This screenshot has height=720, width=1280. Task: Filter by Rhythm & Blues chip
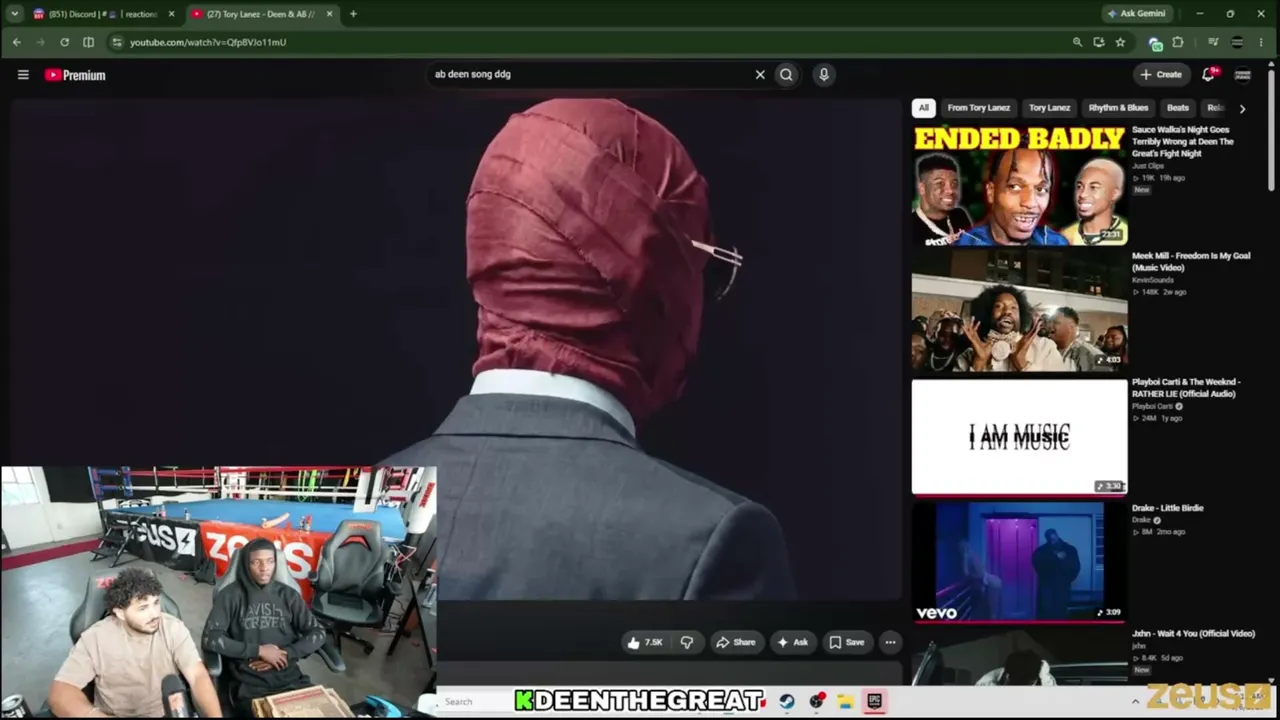pos(1118,108)
